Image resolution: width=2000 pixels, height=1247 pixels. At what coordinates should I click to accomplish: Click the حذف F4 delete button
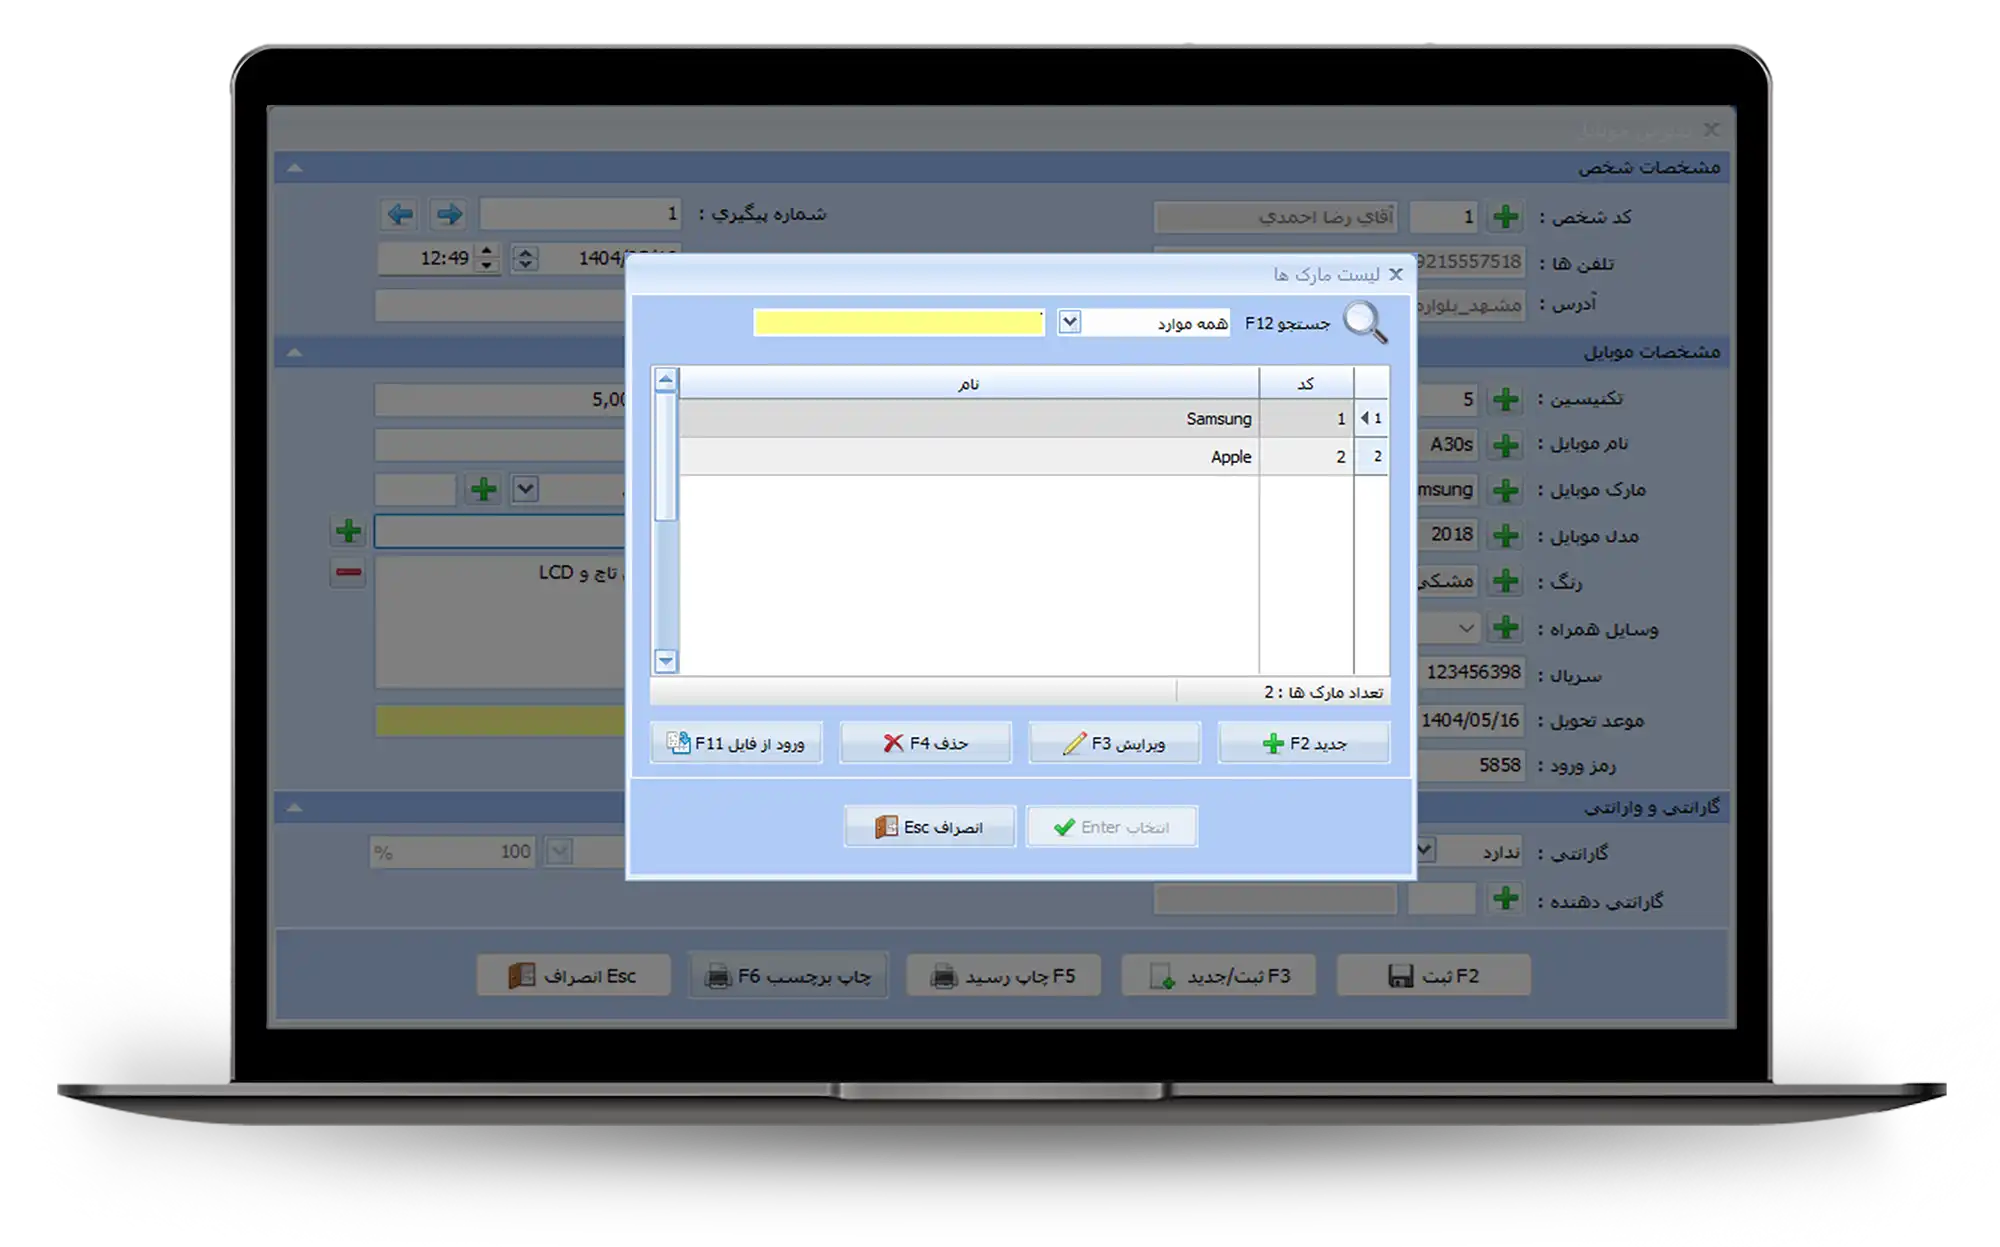[x=925, y=743]
